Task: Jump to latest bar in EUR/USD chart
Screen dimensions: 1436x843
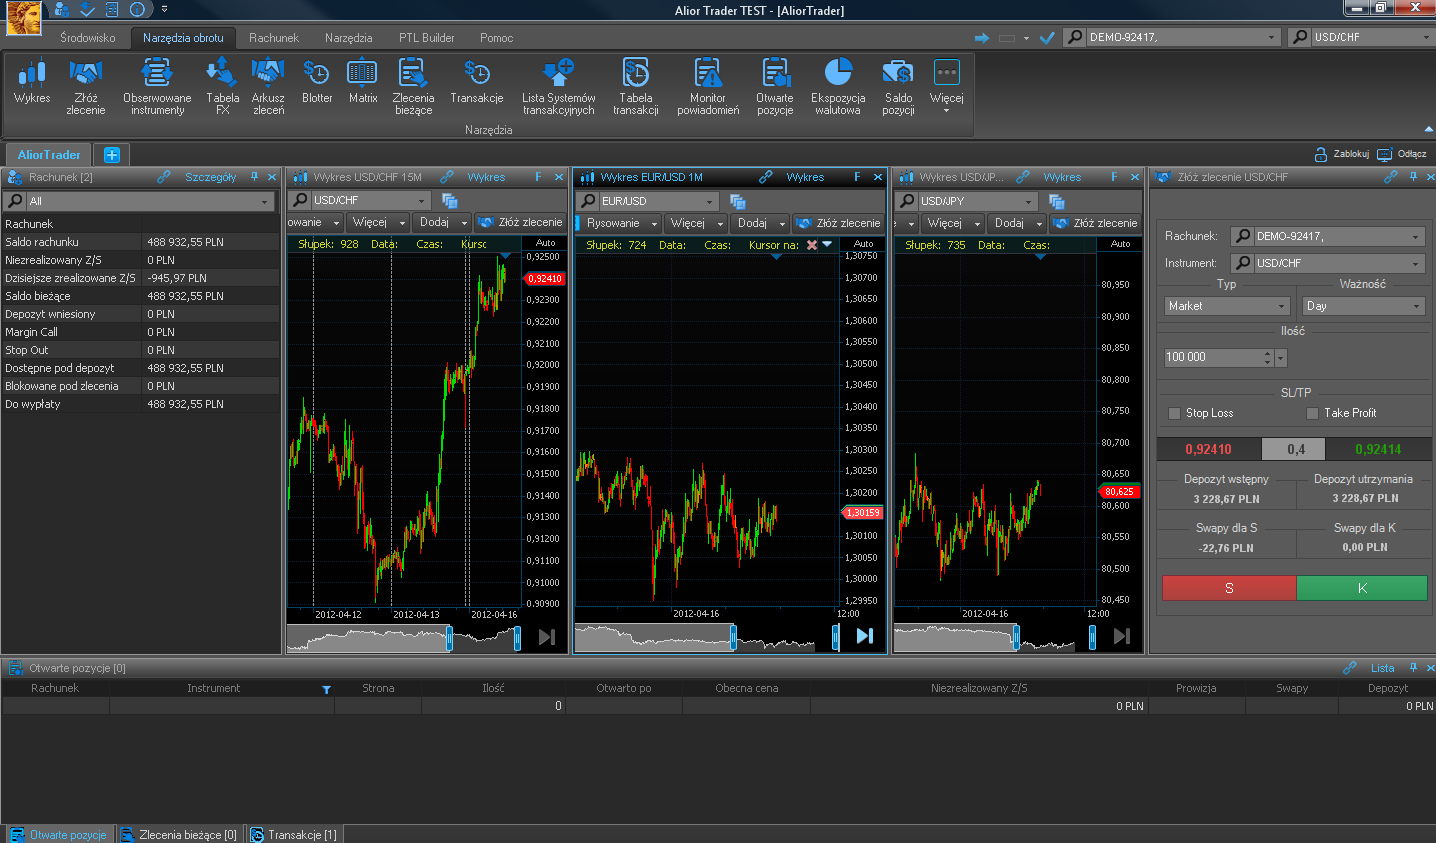Action: coord(864,636)
